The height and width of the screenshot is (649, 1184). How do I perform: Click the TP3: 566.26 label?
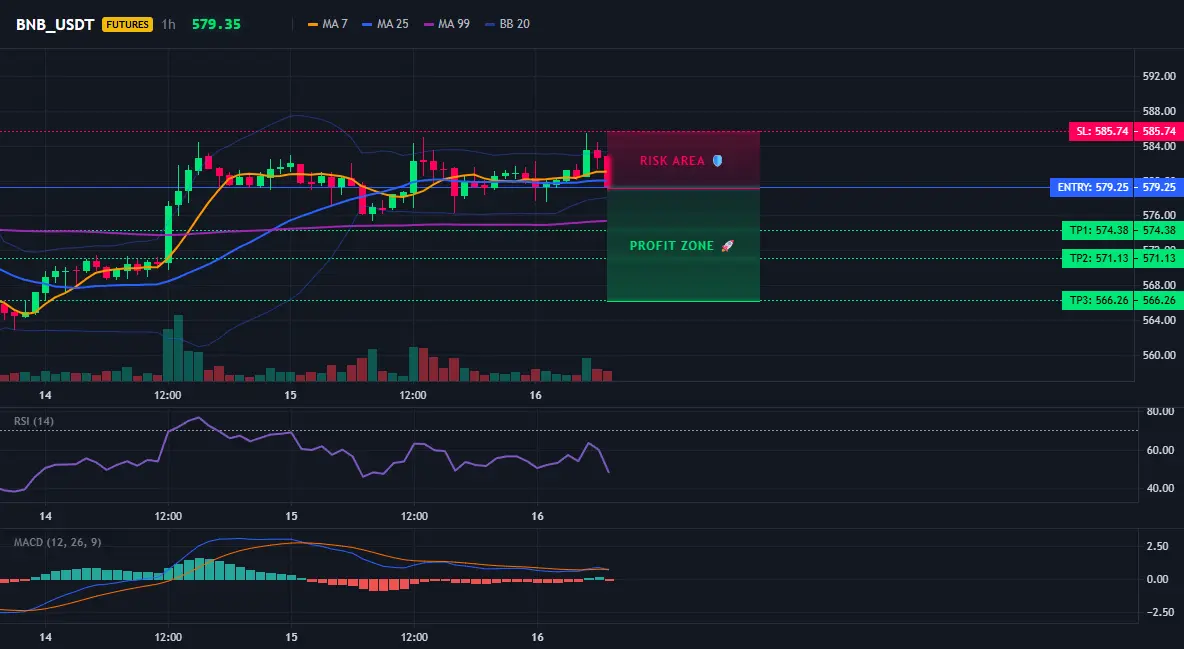click(1098, 301)
